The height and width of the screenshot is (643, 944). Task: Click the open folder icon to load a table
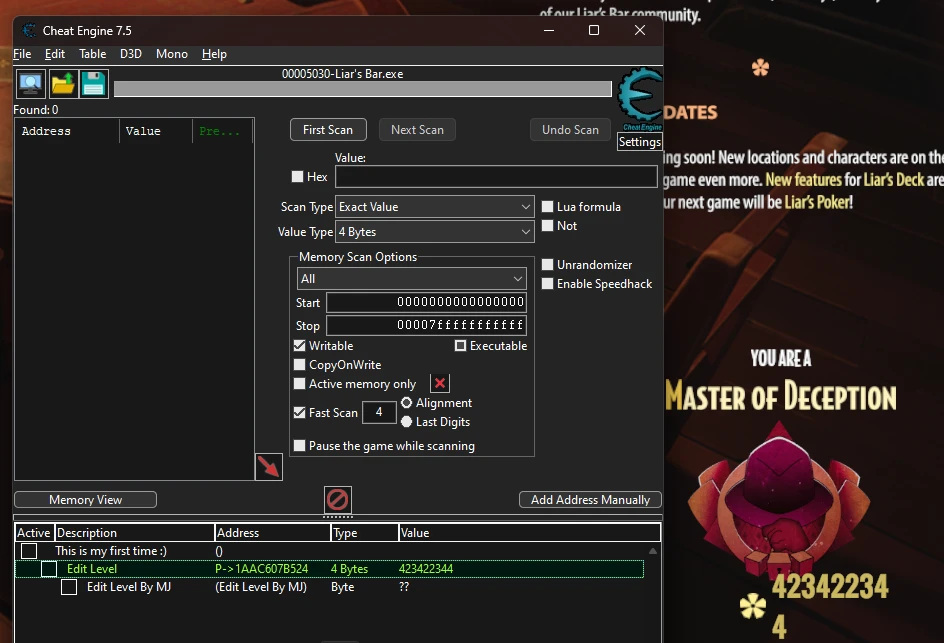coord(61,83)
